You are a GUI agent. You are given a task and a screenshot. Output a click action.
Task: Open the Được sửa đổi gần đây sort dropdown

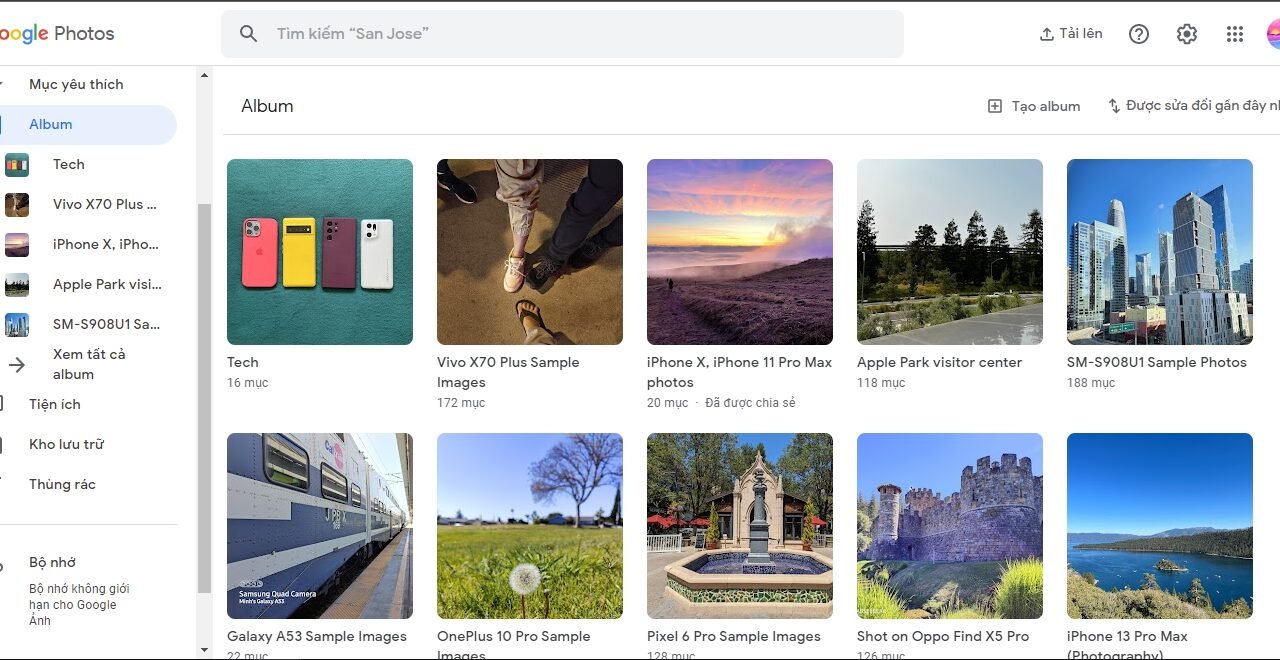1193,106
